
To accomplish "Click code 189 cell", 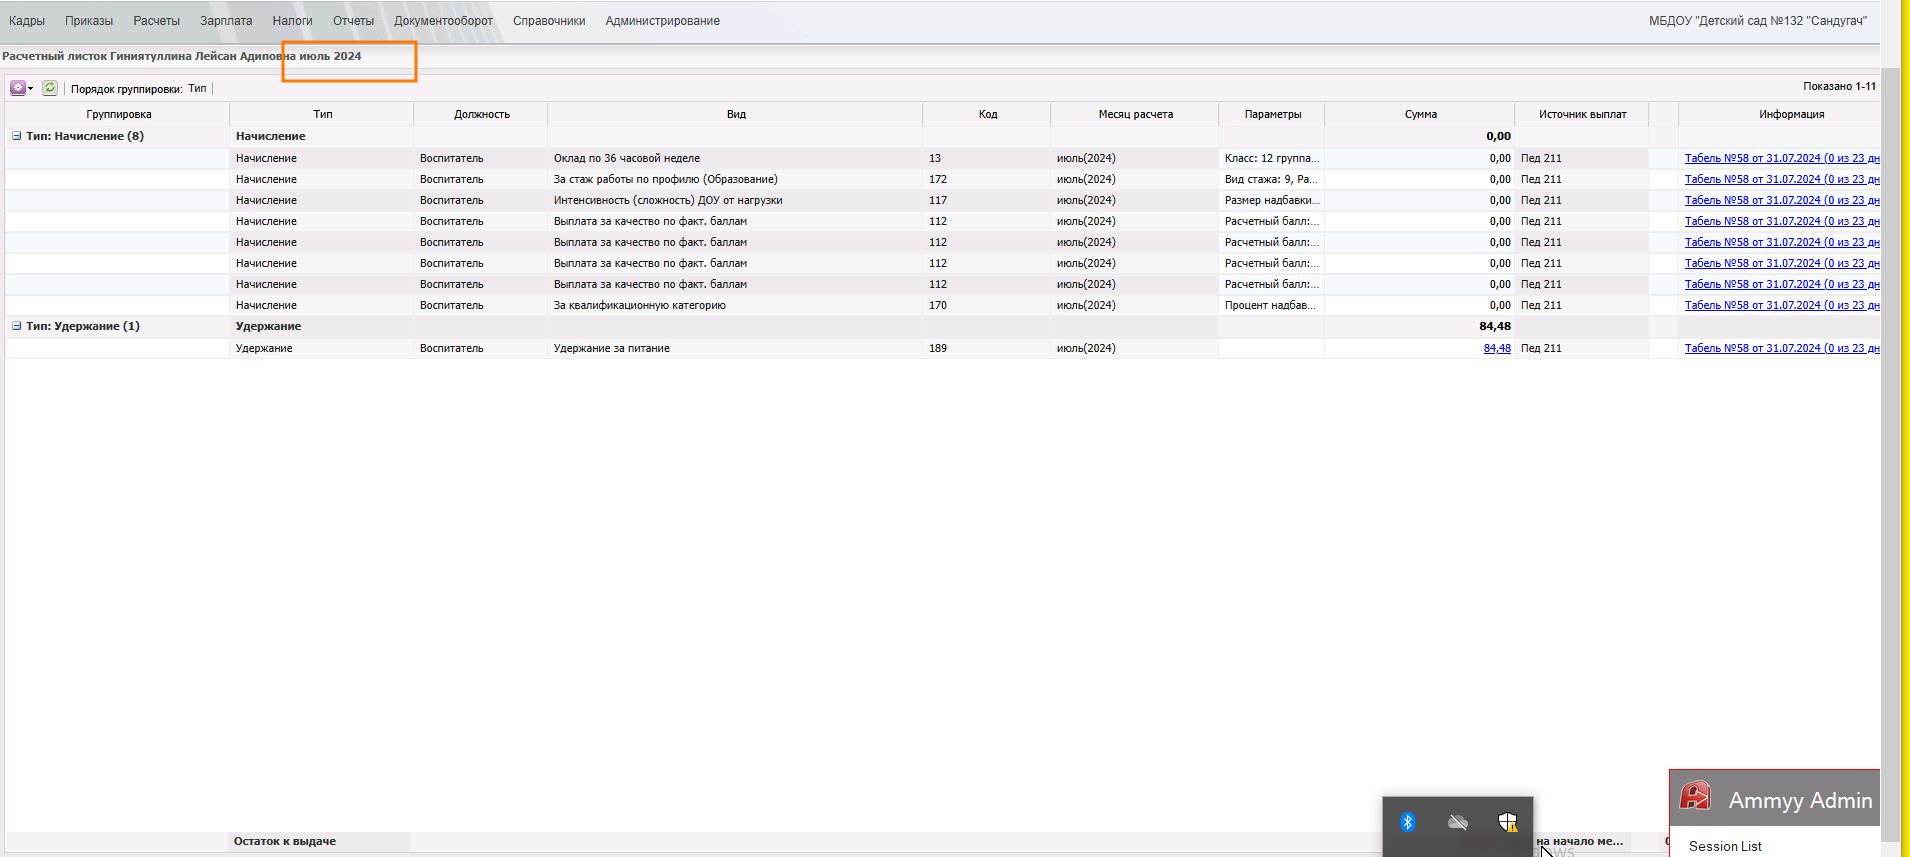I will tap(987, 348).
